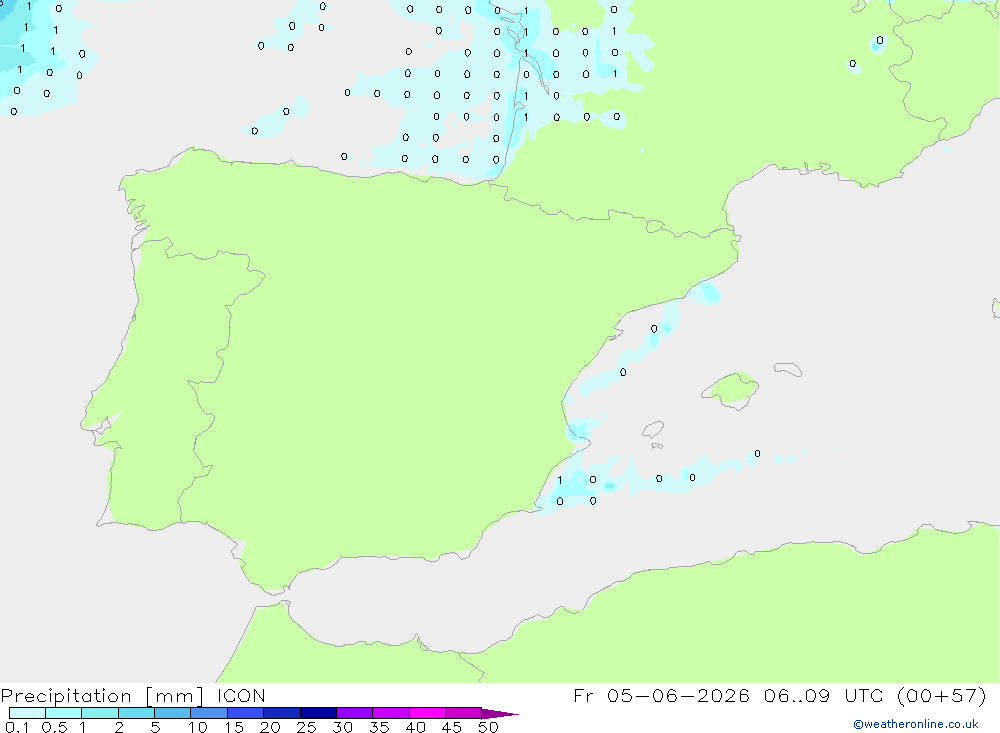Pick the 45–50 mm dark magenta legend swatch
The width and height of the screenshot is (1000, 733).
point(464,713)
